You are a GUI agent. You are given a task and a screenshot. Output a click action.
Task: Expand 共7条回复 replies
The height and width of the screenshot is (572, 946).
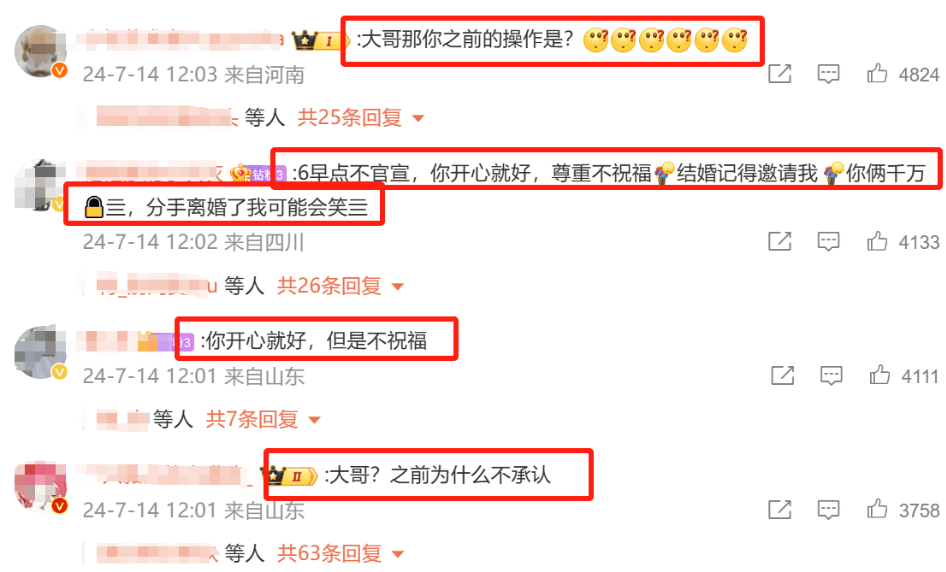[x=263, y=419]
